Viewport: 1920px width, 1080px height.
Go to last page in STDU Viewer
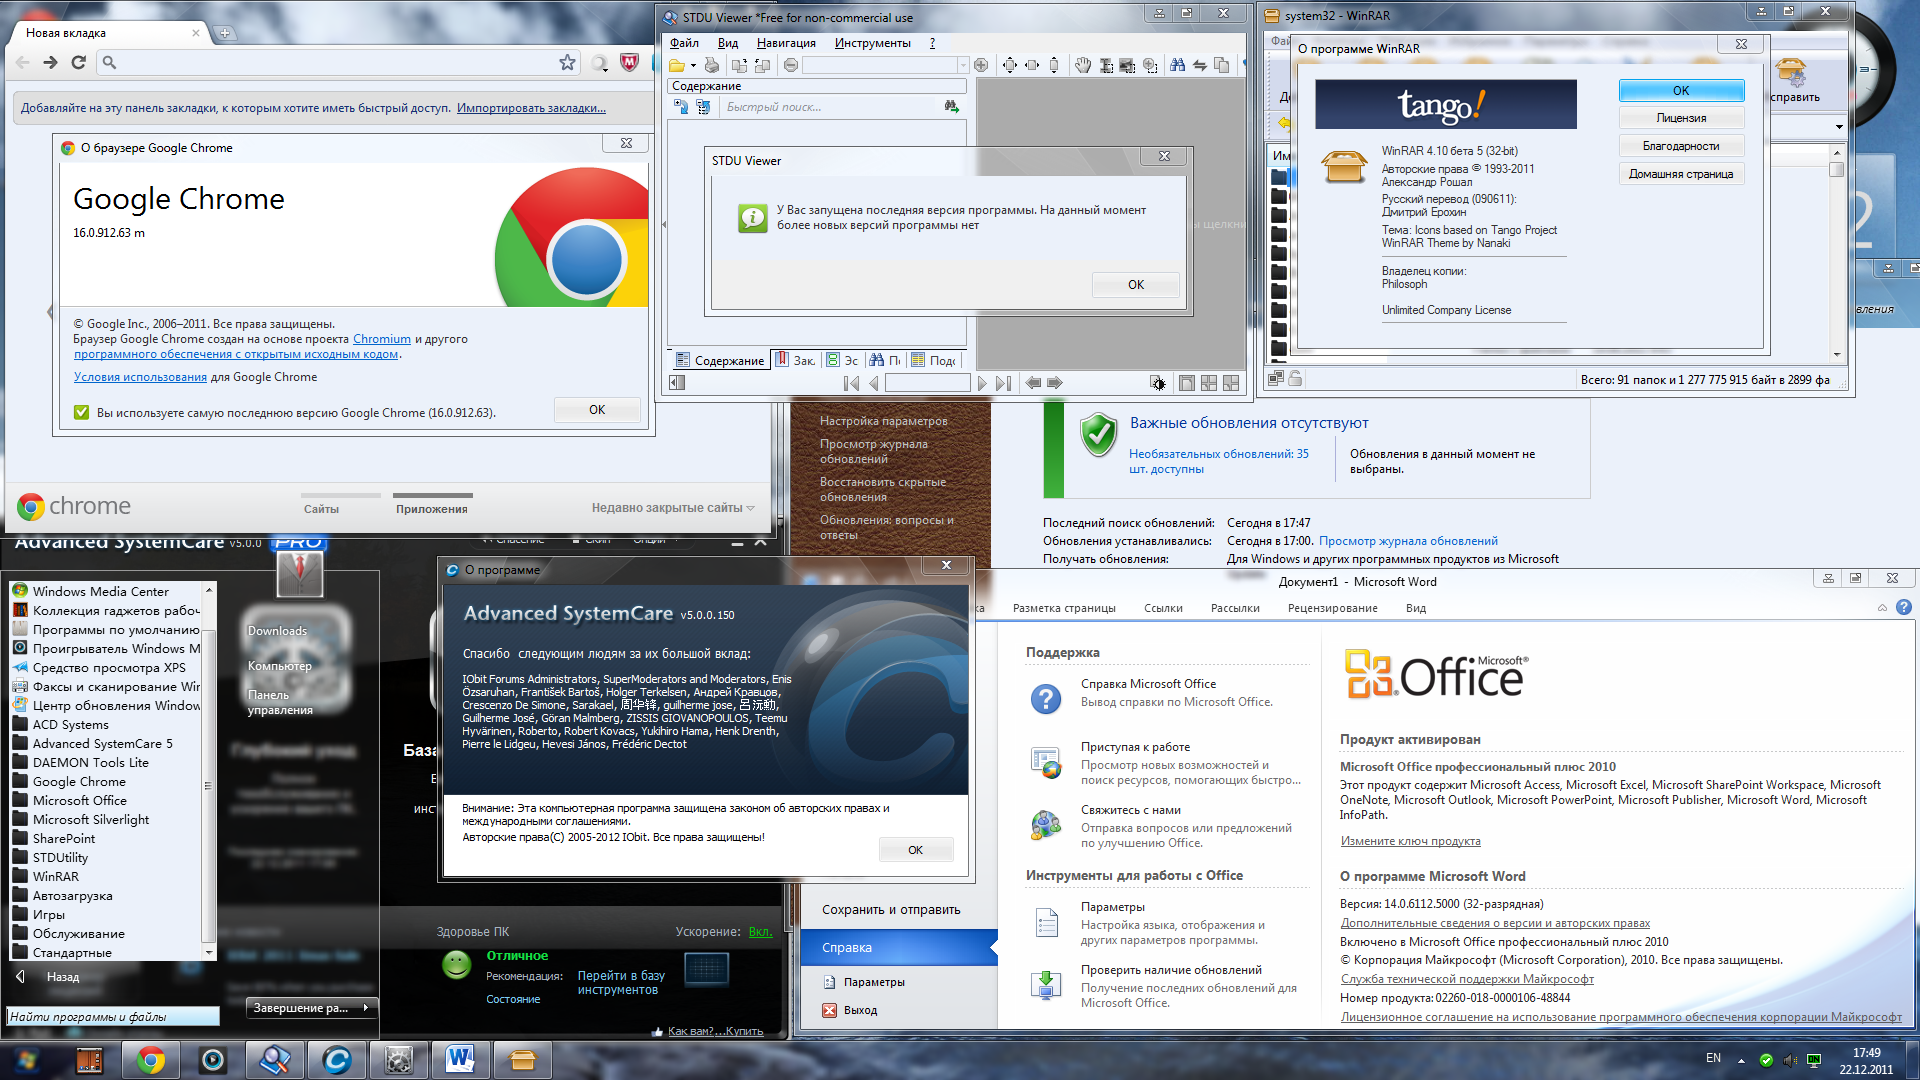[x=1003, y=383]
